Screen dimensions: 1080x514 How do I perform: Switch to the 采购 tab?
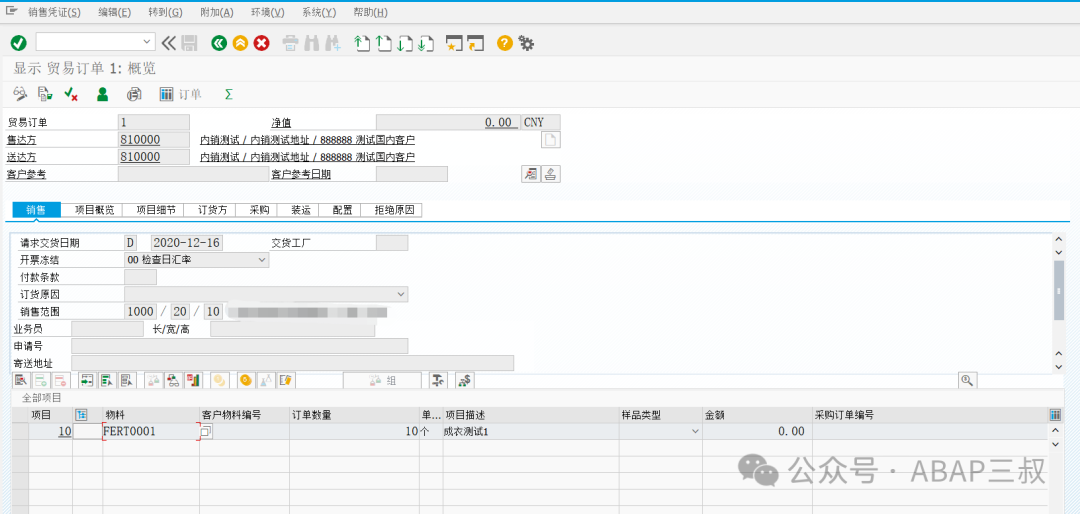(x=259, y=210)
